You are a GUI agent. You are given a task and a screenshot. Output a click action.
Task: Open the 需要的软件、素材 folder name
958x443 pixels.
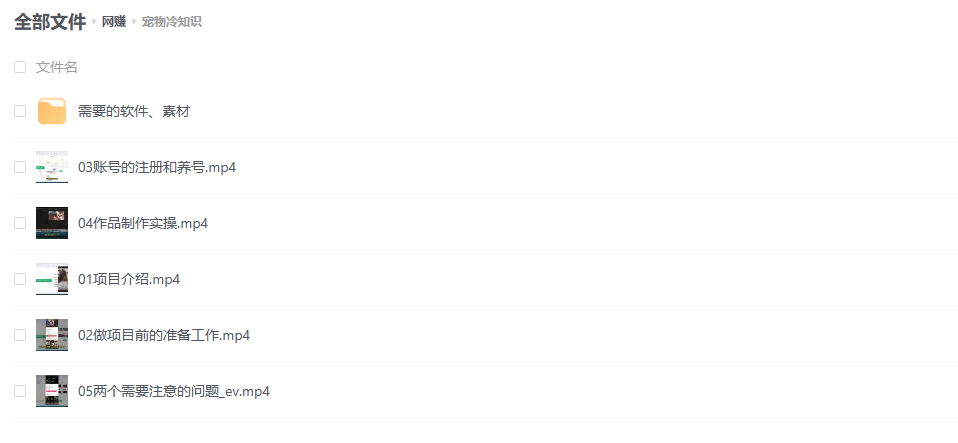coord(134,111)
